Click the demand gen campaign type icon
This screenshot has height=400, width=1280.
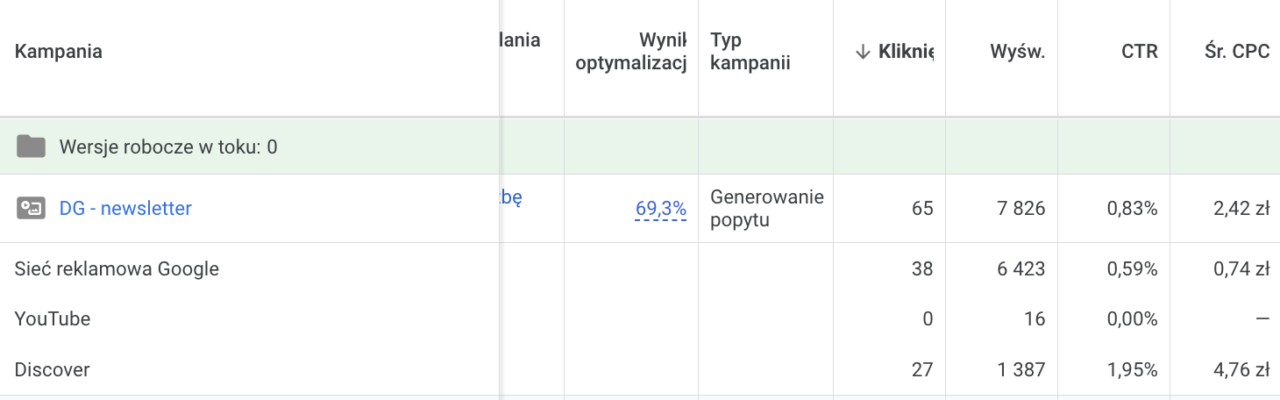tap(31, 208)
